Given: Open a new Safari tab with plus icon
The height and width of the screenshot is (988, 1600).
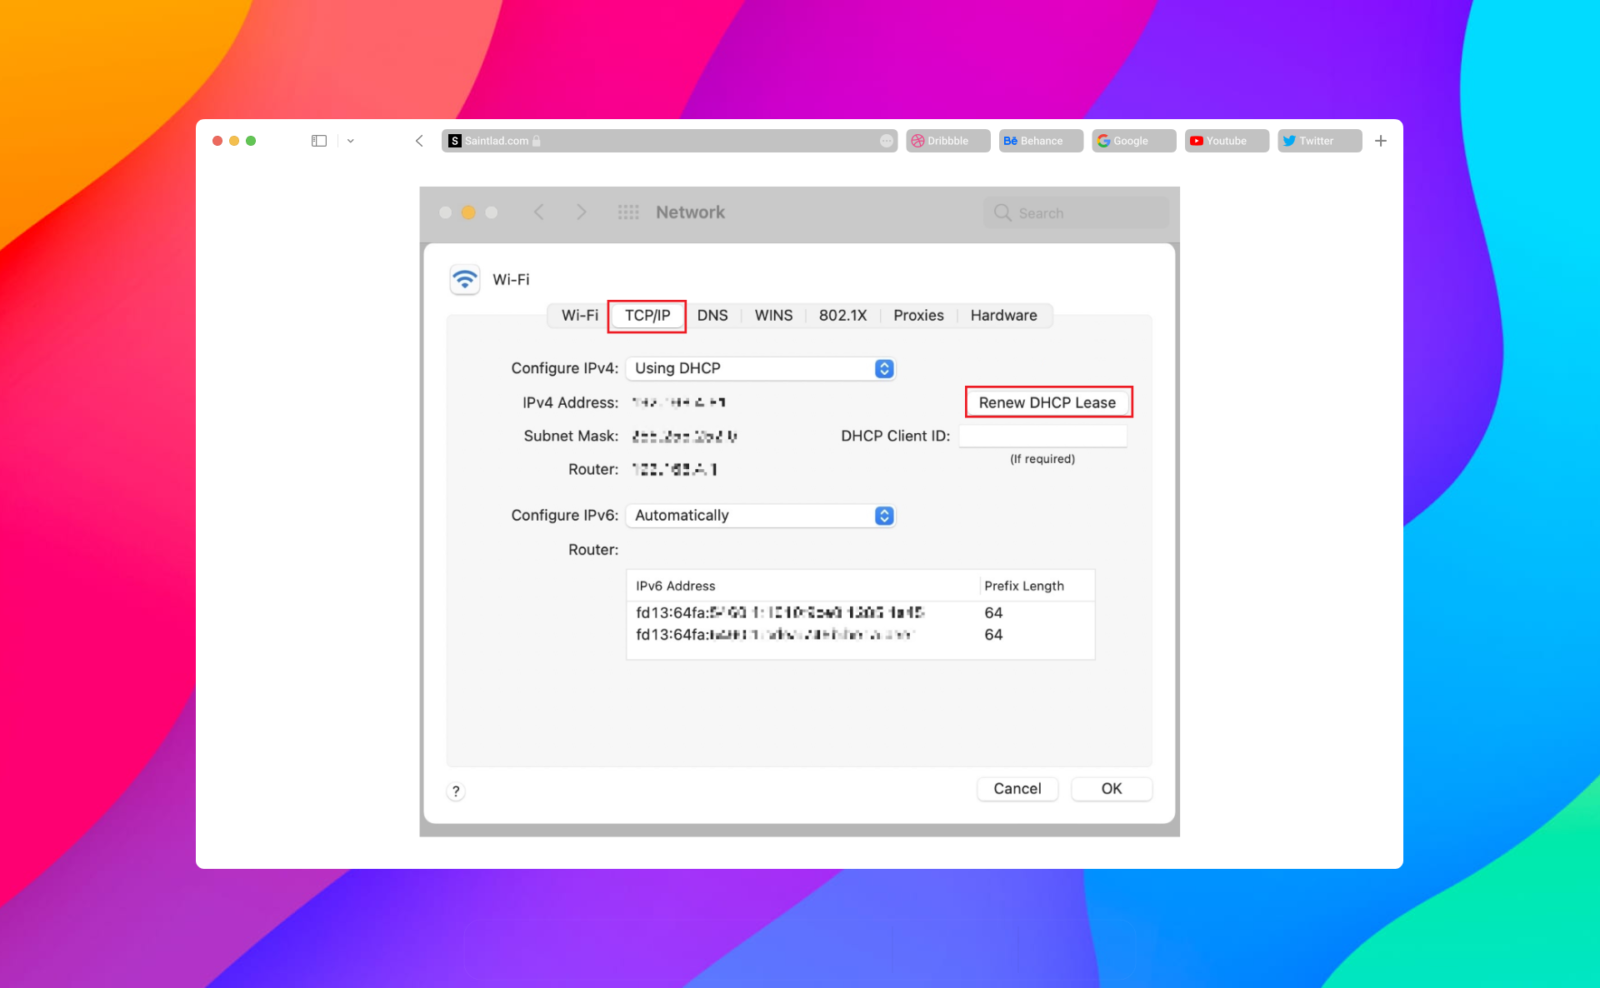Looking at the screenshot, I should pyautogui.click(x=1381, y=140).
